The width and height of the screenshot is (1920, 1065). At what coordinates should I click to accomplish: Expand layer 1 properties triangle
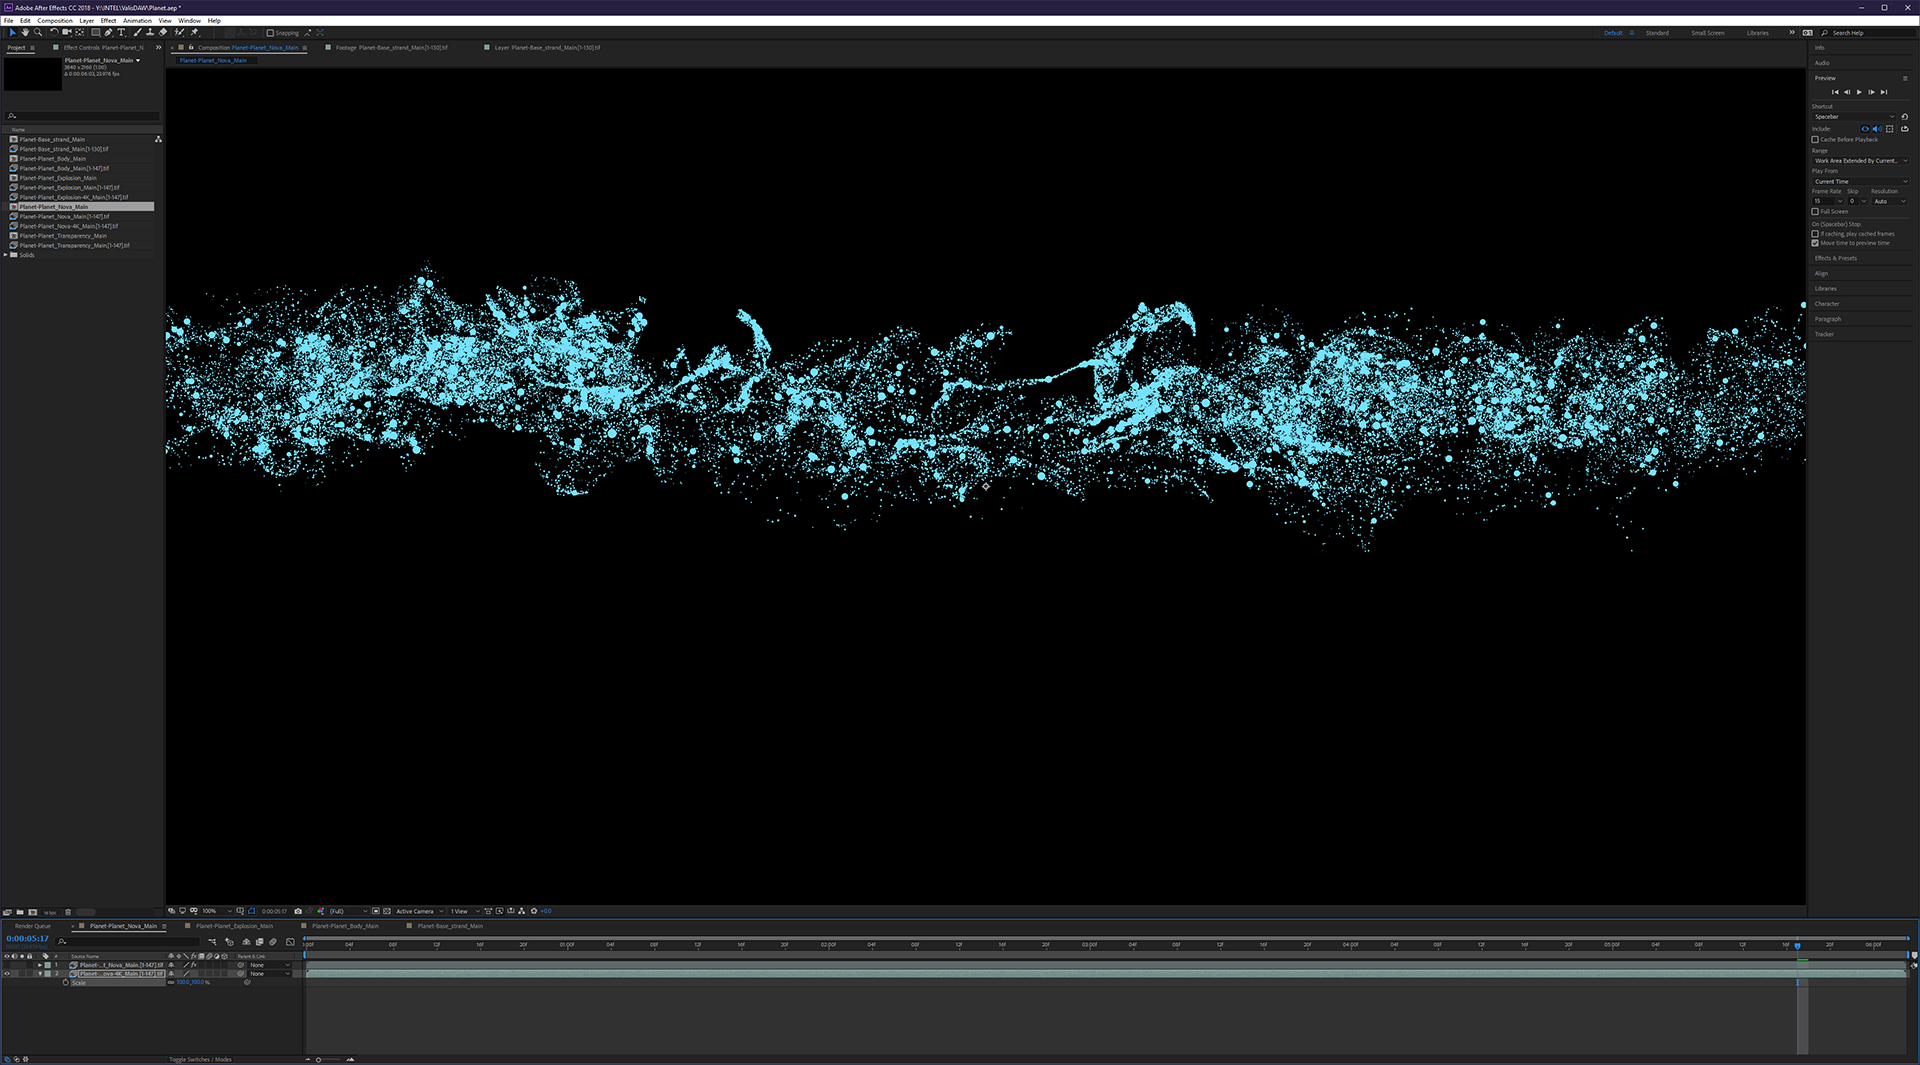[x=40, y=965]
